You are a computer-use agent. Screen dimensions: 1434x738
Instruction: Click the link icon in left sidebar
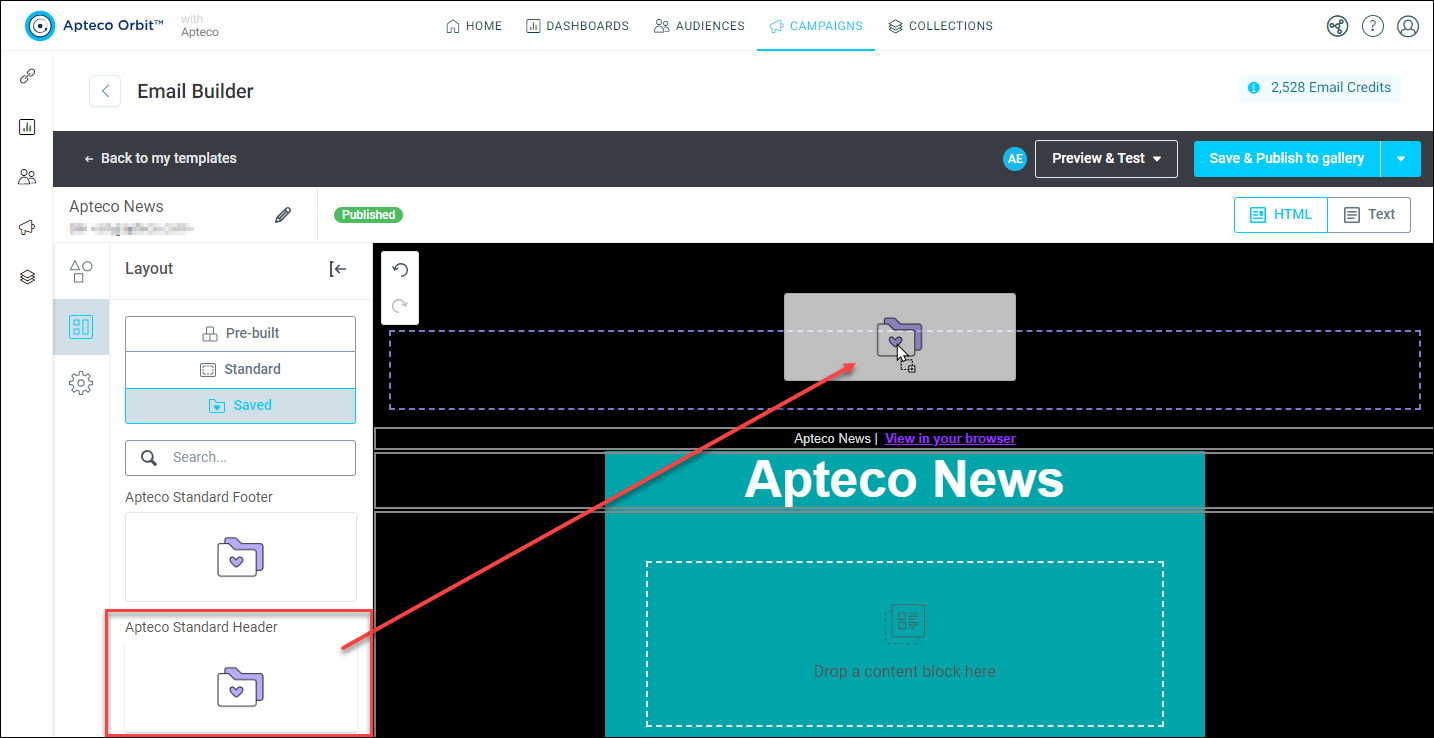(x=27, y=77)
